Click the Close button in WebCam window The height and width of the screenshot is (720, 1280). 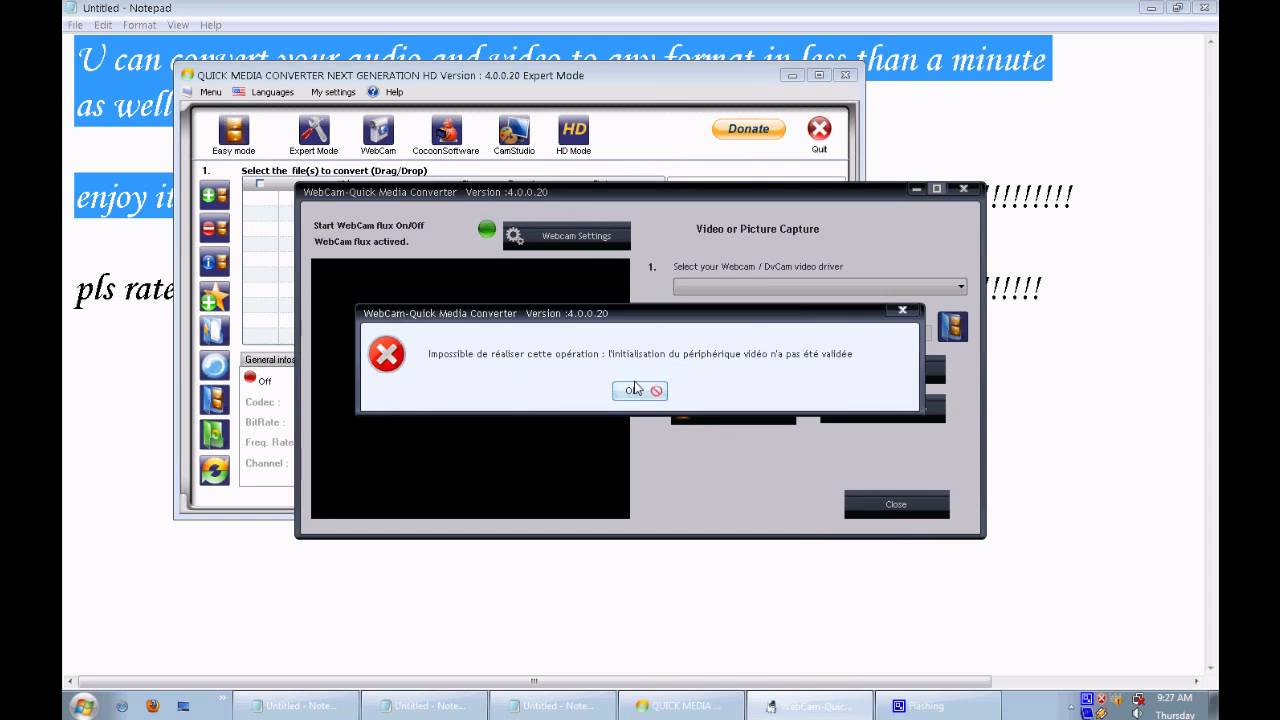click(896, 504)
